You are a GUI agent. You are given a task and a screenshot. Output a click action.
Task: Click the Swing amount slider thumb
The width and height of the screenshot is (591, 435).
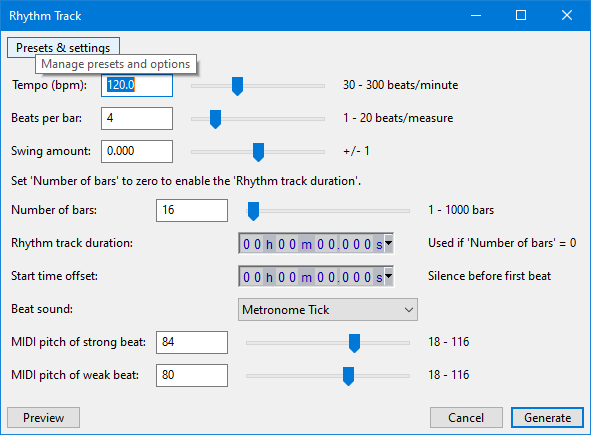258,152
